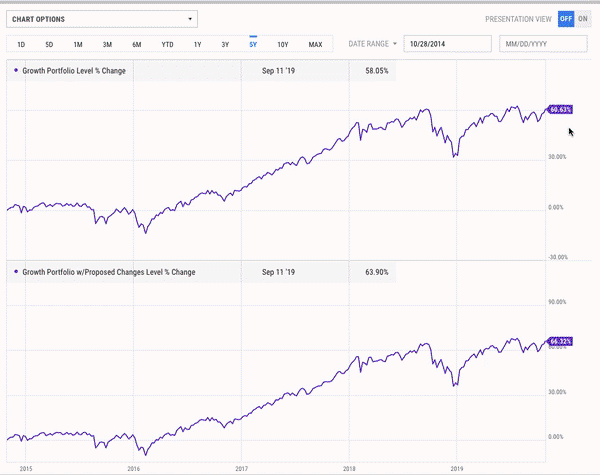The width and height of the screenshot is (600, 475).
Task: Open the Chart Options dropdown
Action: pos(102,19)
